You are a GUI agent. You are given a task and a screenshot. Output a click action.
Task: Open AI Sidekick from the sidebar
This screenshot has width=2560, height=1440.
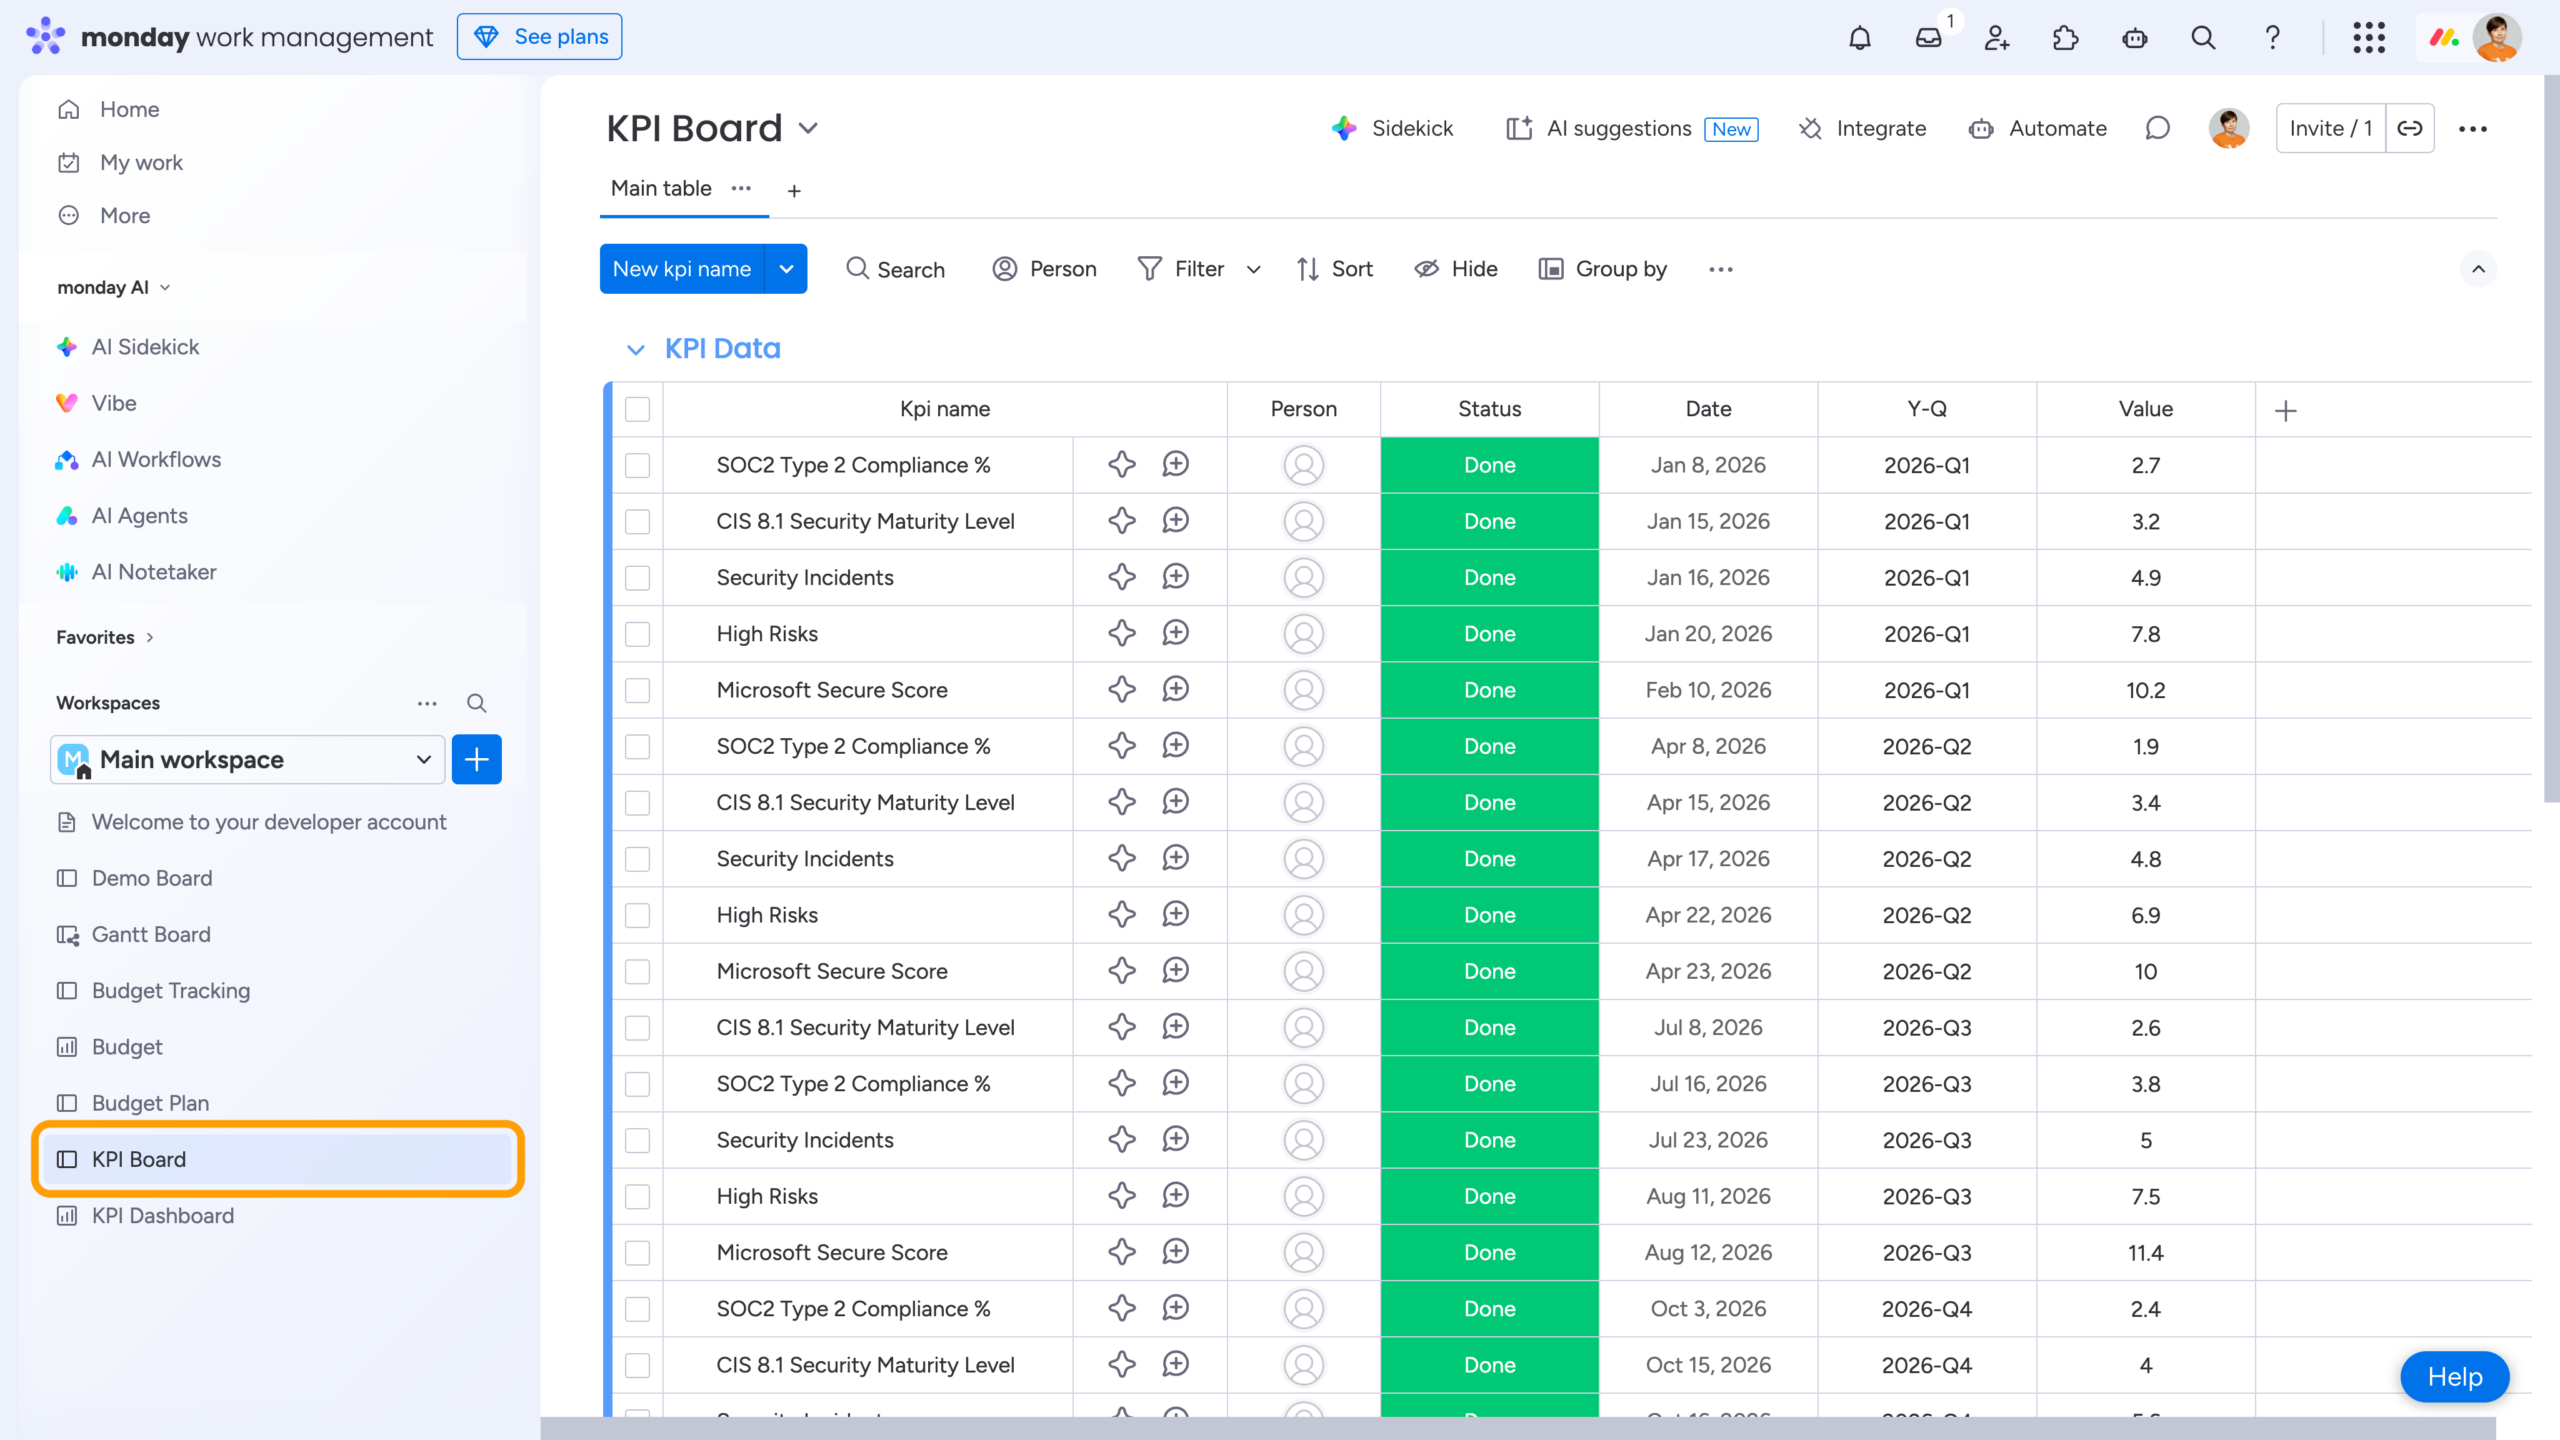coord(144,347)
